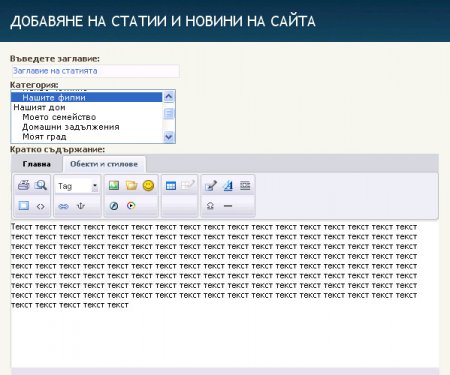The height and width of the screenshot is (375, 450).
Task: Insert a horizontal rule with the dash icon
Action: tap(228, 206)
